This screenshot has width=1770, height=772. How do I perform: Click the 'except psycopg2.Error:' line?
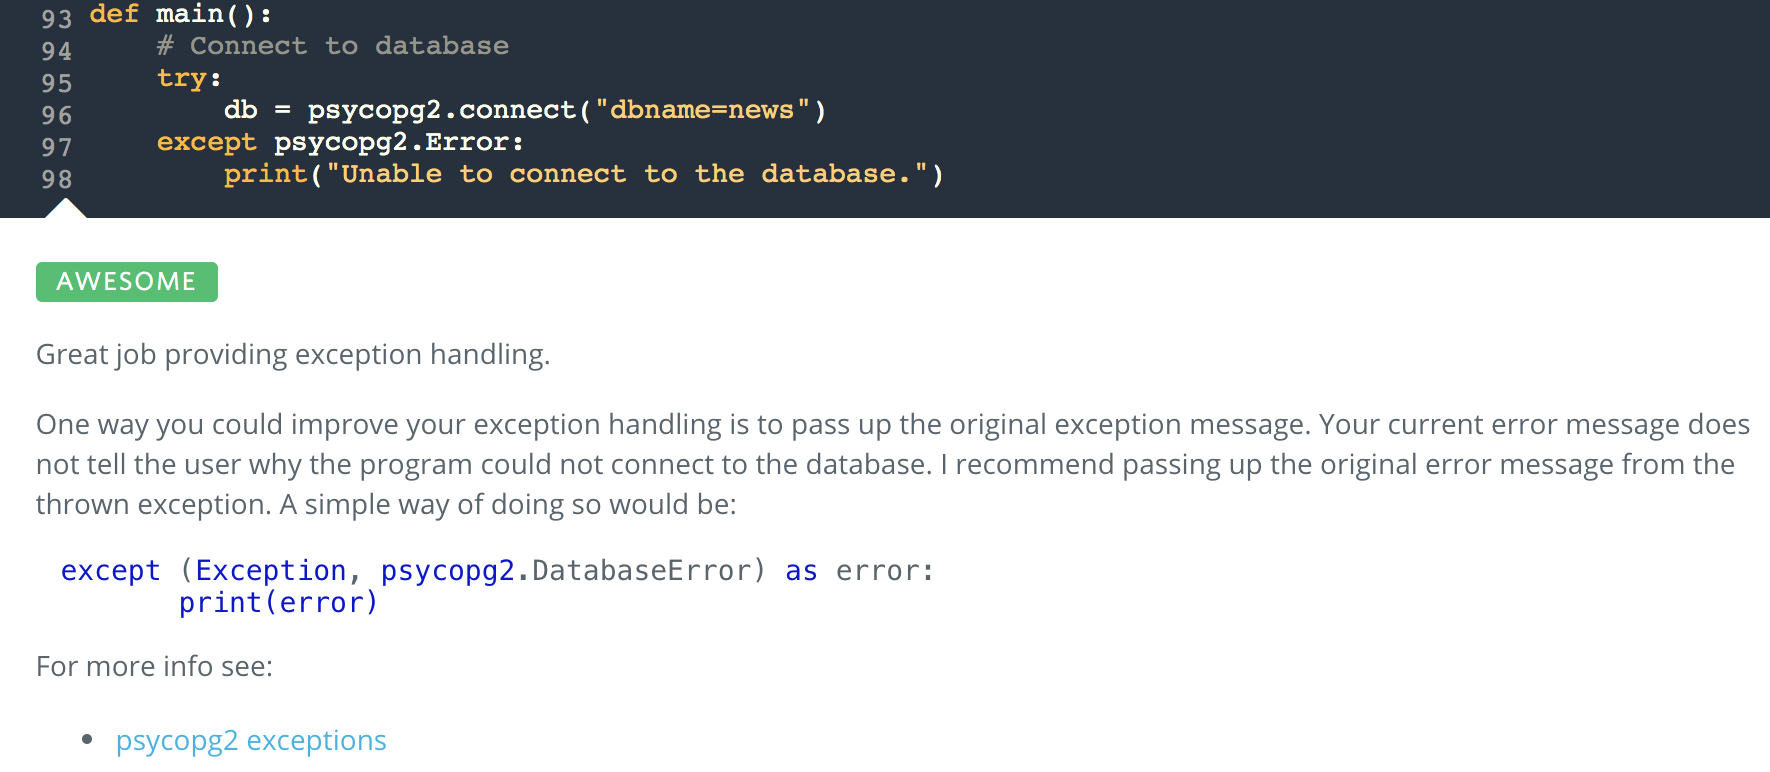tap(340, 142)
